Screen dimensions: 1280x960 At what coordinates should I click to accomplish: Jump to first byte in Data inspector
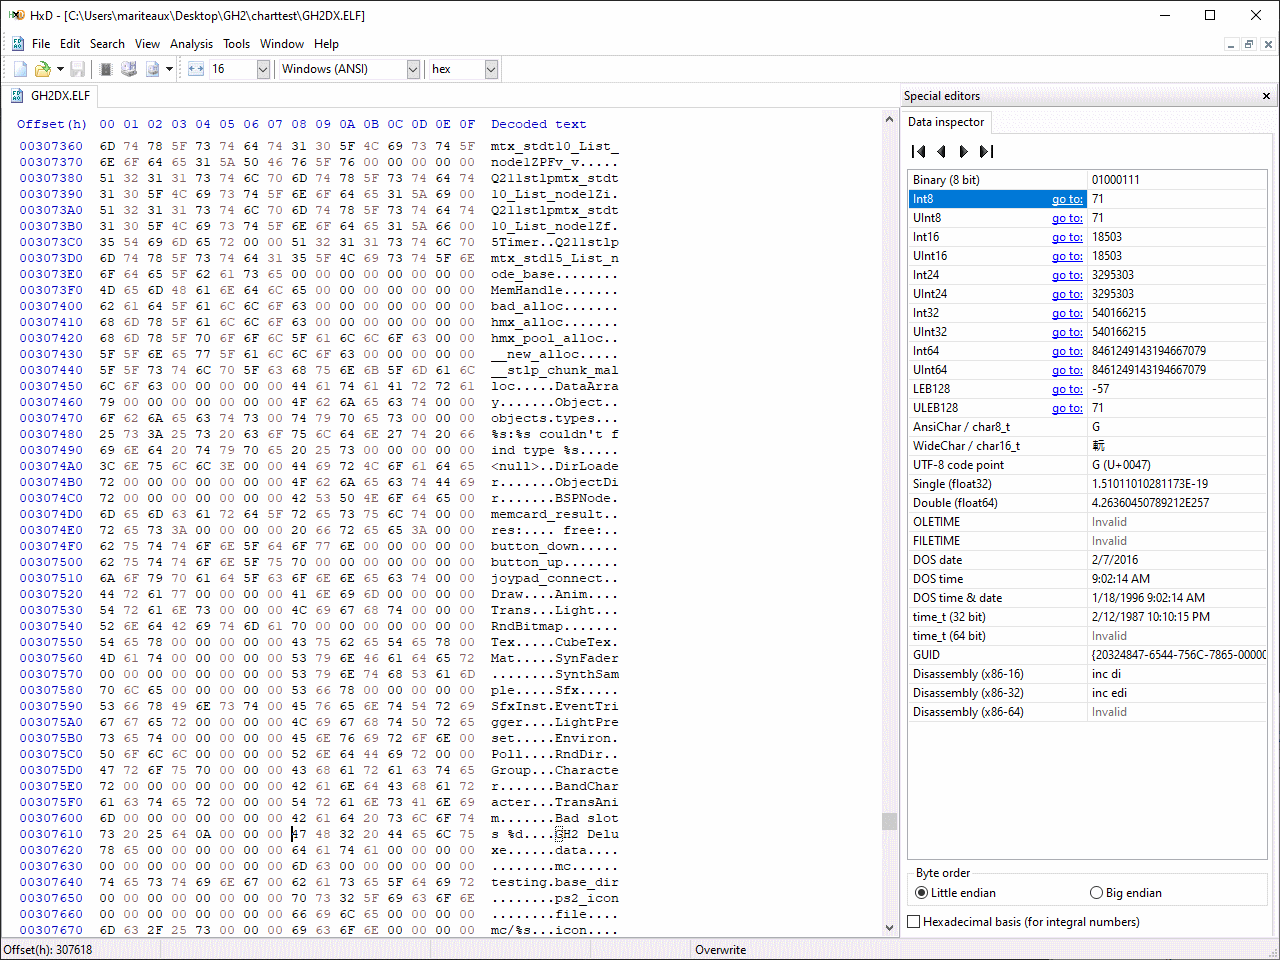click(918, 152)
